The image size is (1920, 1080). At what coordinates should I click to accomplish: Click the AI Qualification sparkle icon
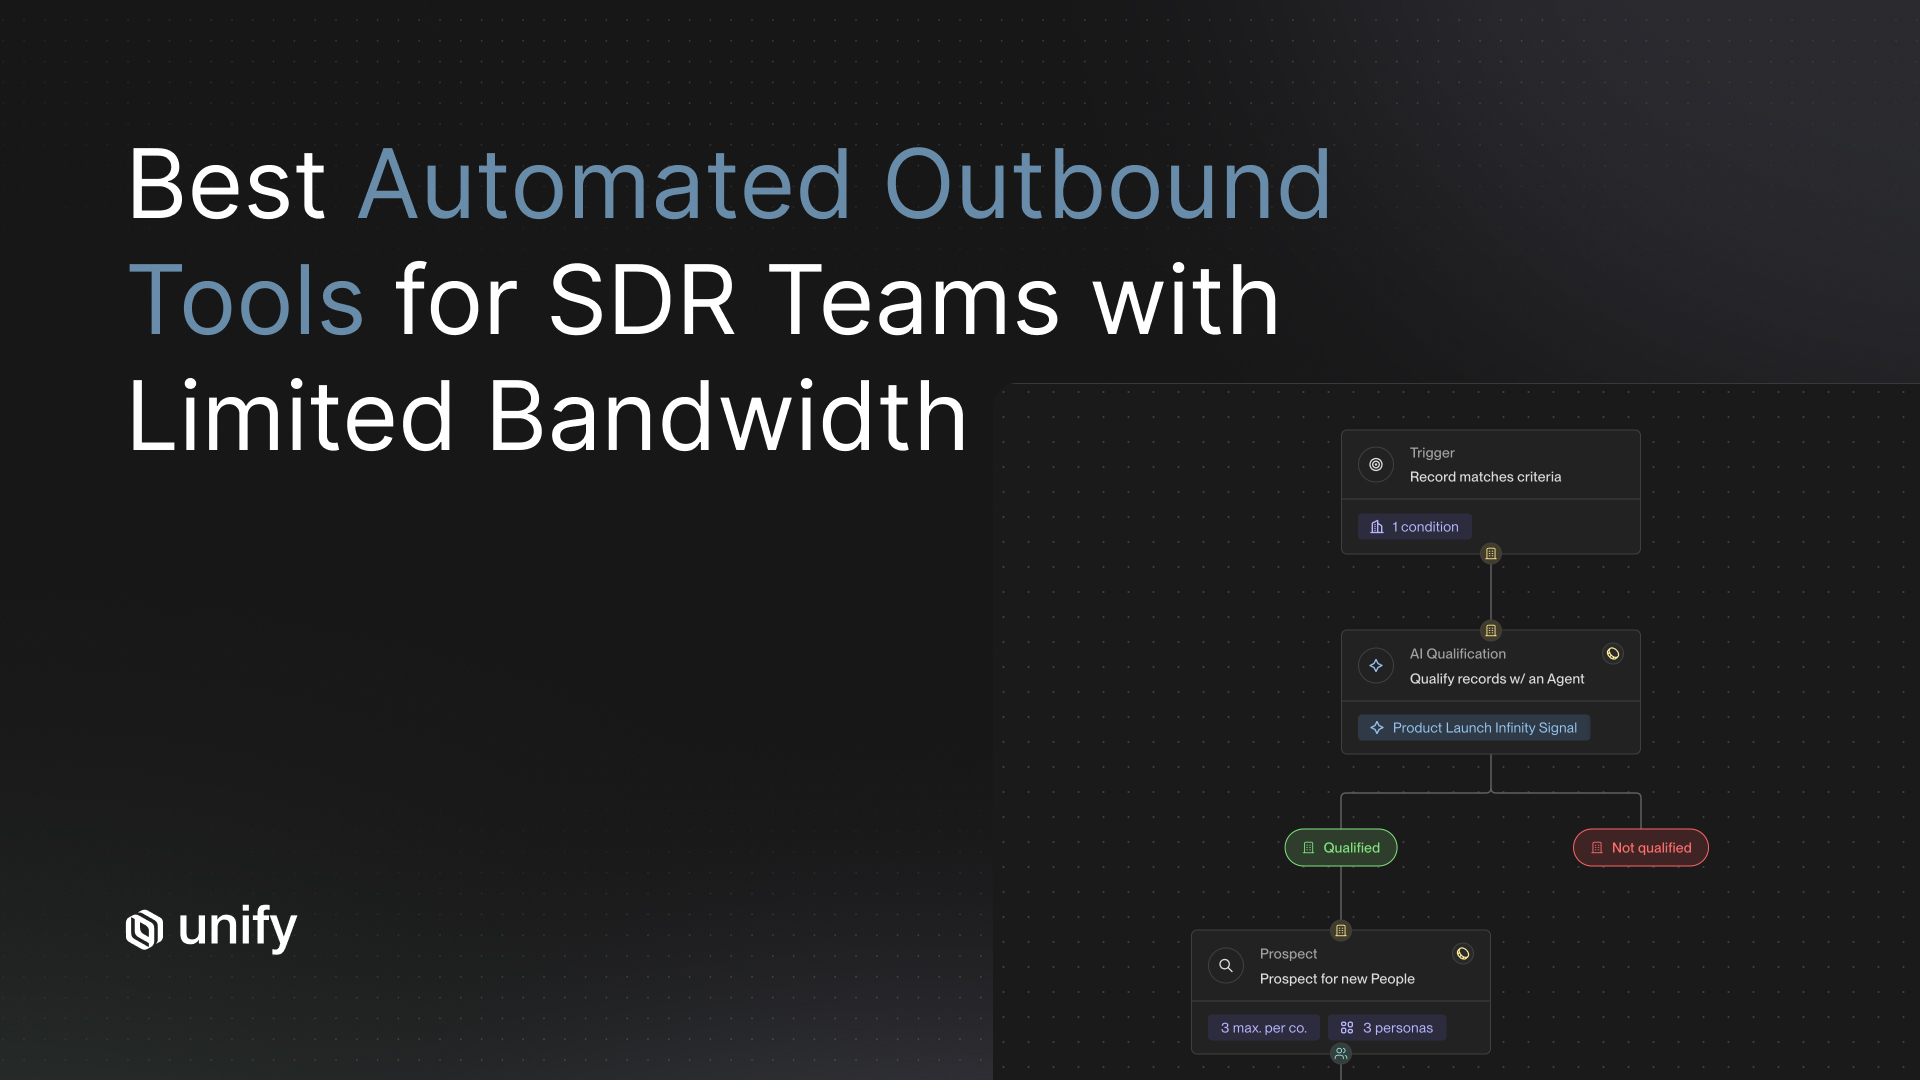coord(1376,666)
